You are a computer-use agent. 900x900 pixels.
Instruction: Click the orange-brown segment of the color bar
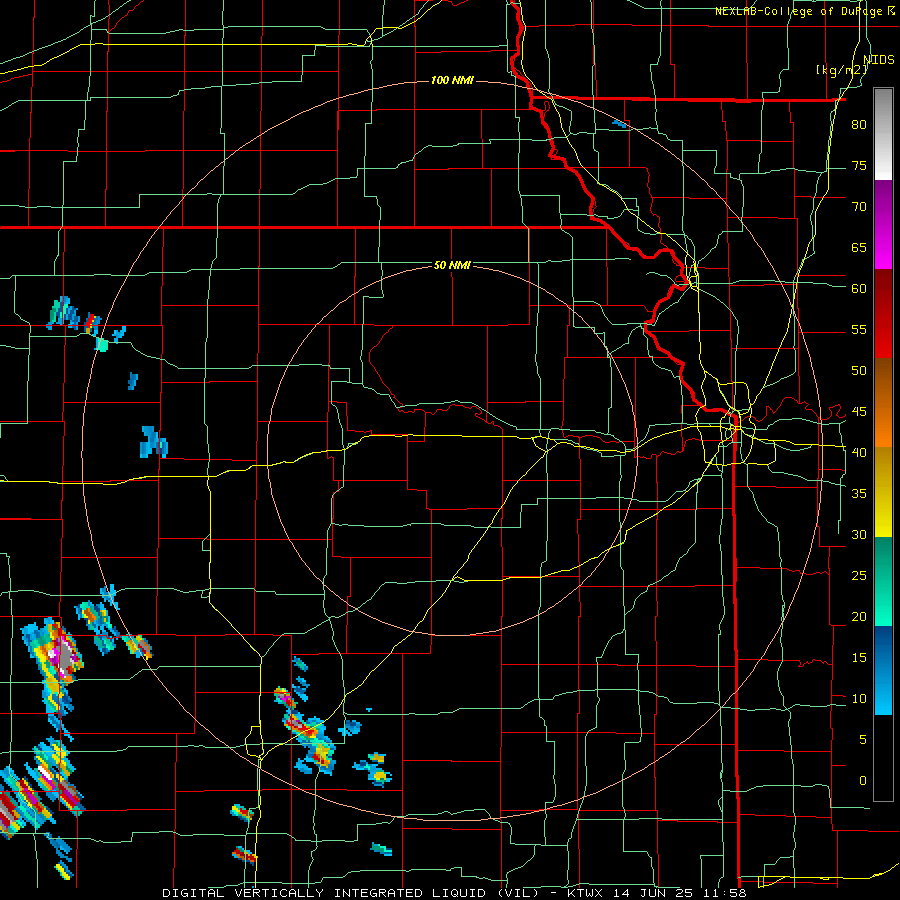(x=883, y=402)
